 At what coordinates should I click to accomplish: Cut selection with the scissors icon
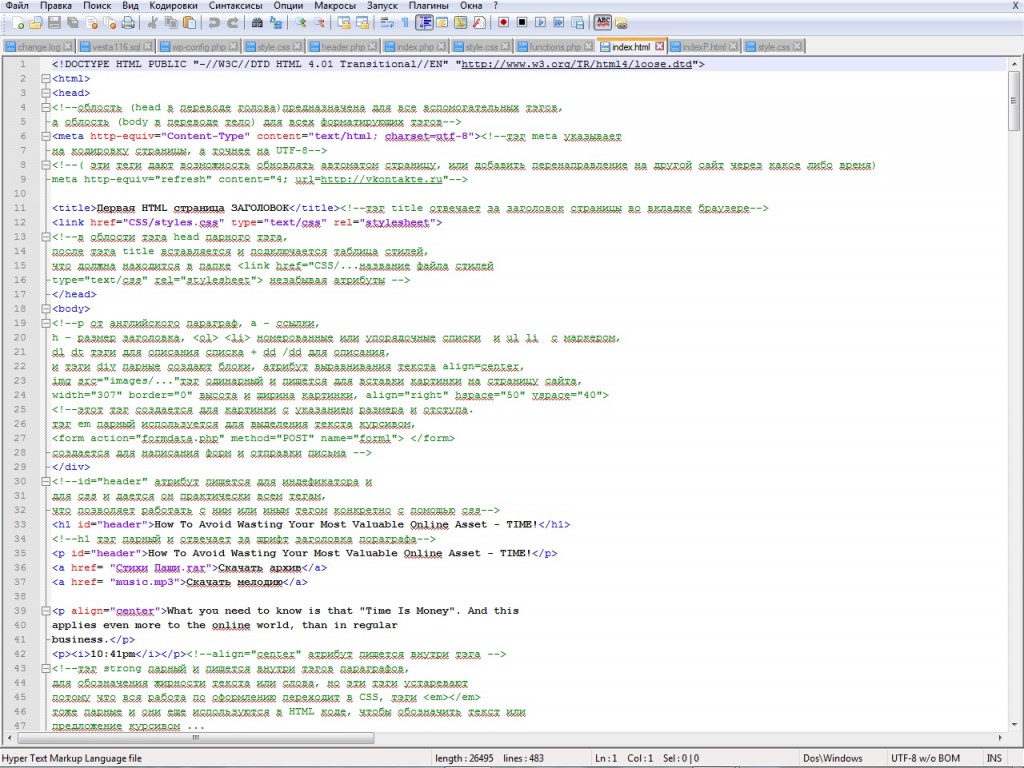click(152, 23)
